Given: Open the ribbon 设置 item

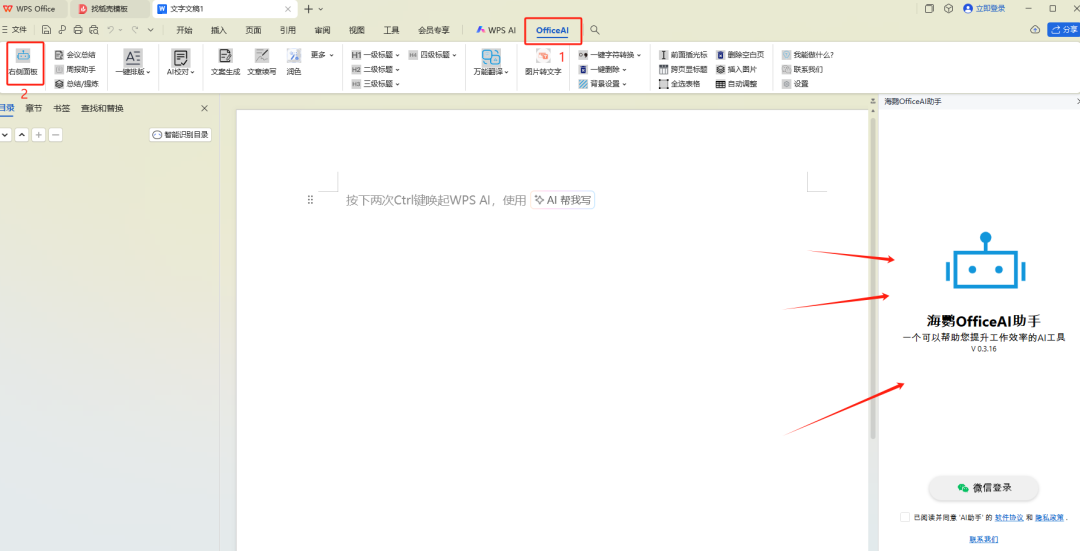Looking at the screenshot, I should [796, 83].
